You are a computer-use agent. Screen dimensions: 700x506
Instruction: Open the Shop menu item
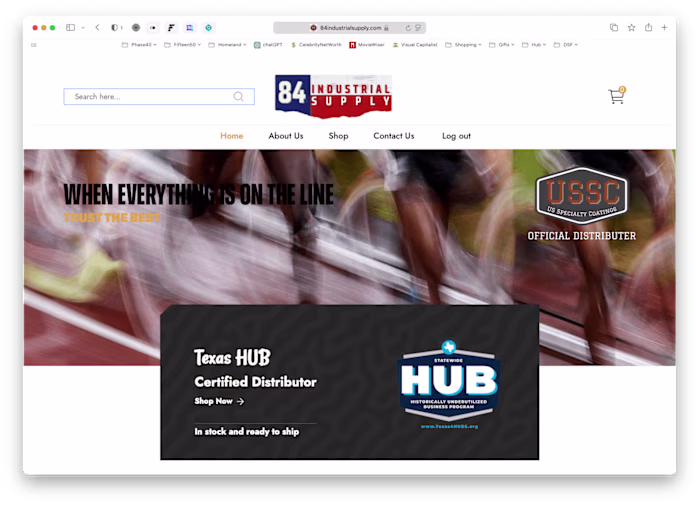click(x=338, y=136)
